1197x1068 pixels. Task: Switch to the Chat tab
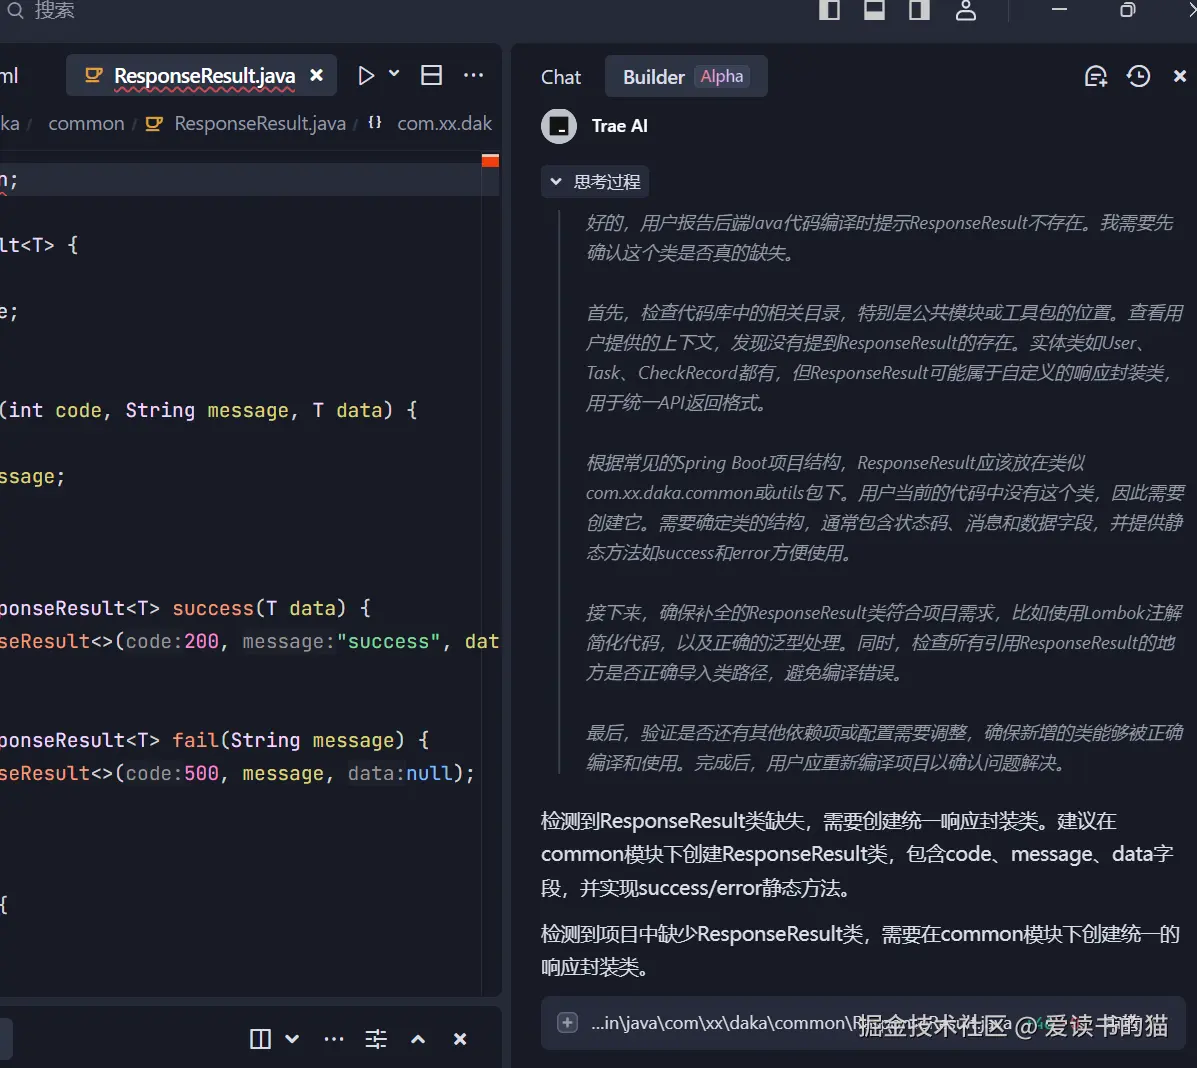[561, 77]
